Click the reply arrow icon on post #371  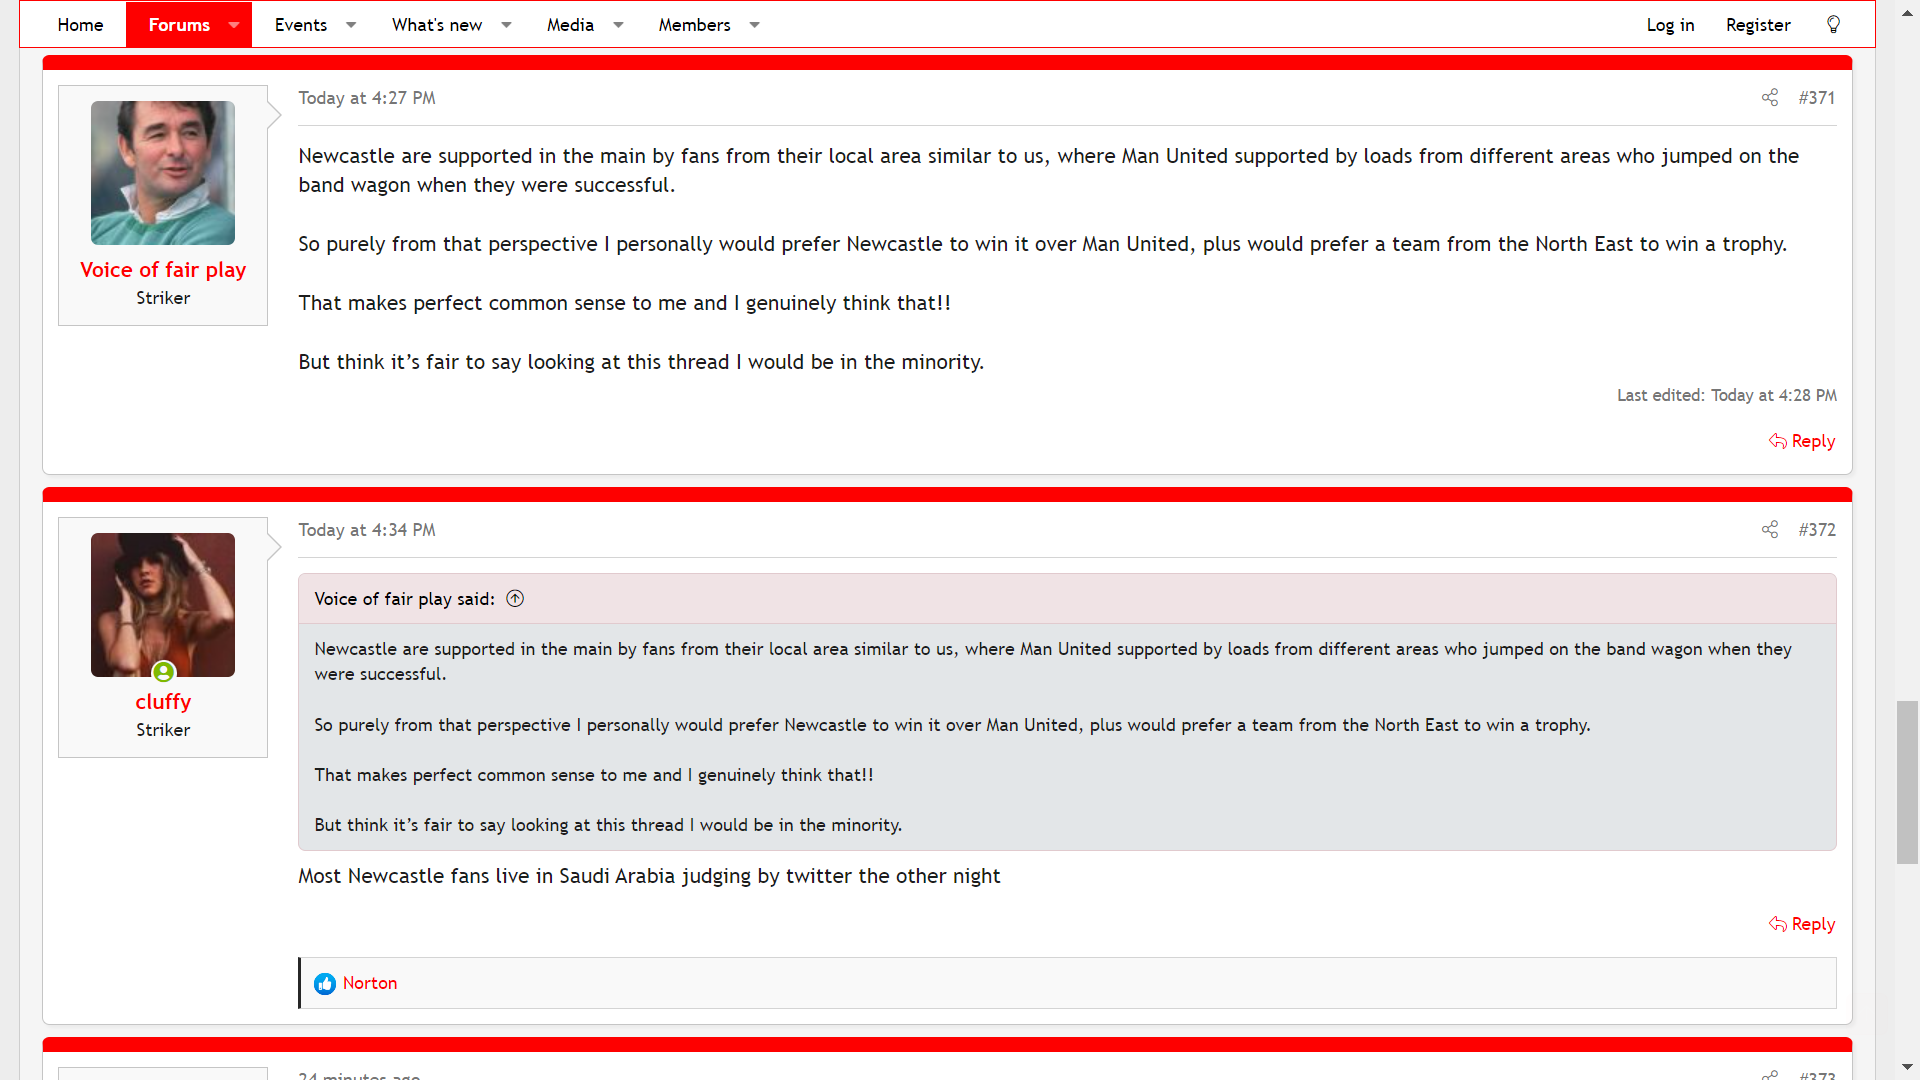click(1778, 441)
